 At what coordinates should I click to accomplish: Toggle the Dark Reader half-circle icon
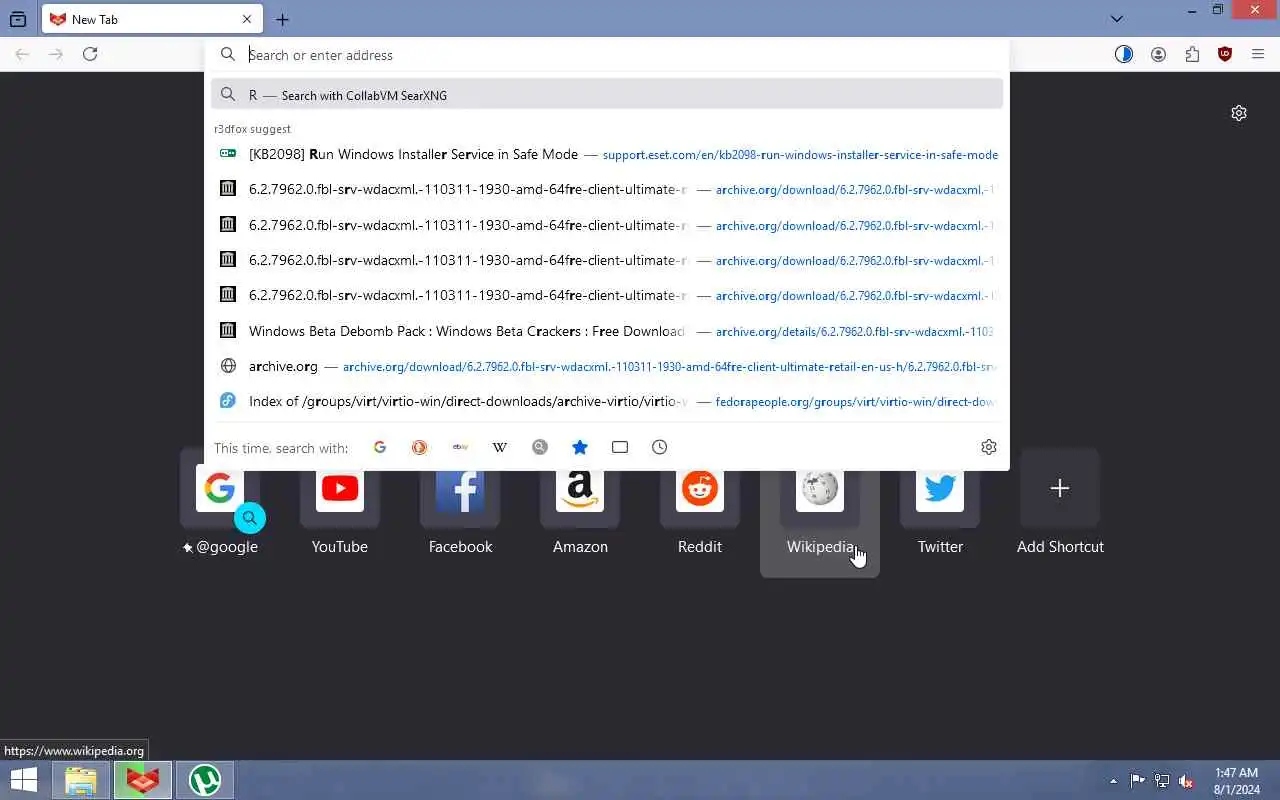pyautogui.click(x=1124, y=54)
